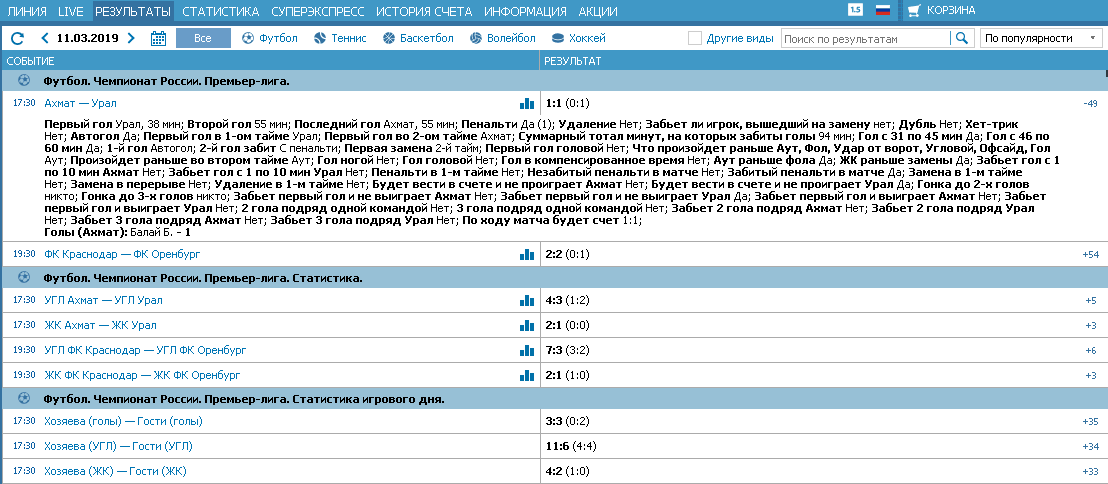Filter results by Баскетбол

pyautogui.click(x=418, y=38)
